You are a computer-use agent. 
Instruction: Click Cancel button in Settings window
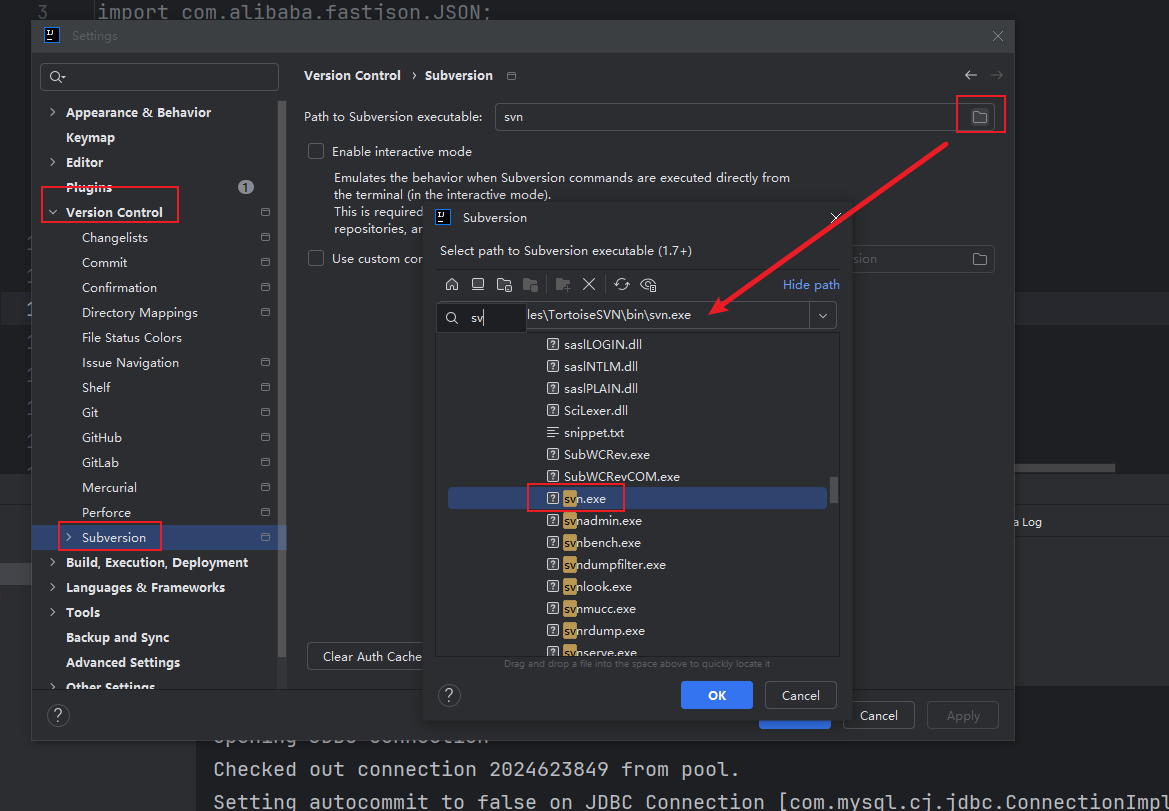(x=878, y=716)
